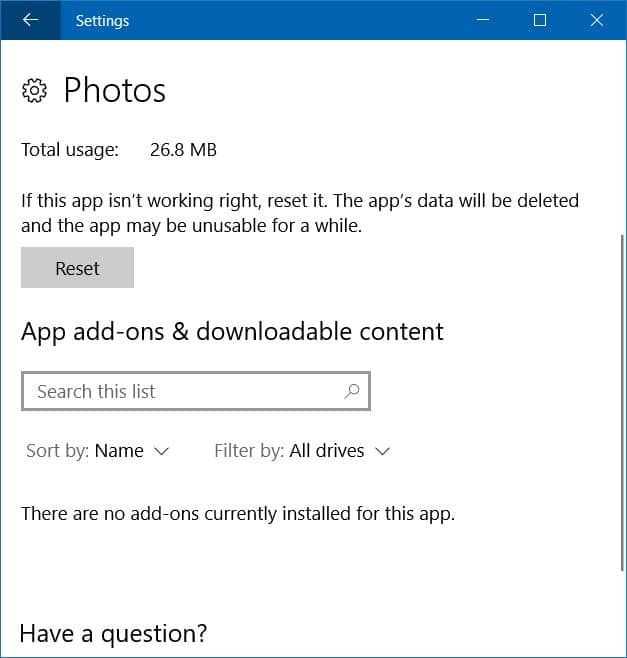This screenshot has width=627, height=658.
Task: Click the search magnifier icon
Action: click(352, 391)
